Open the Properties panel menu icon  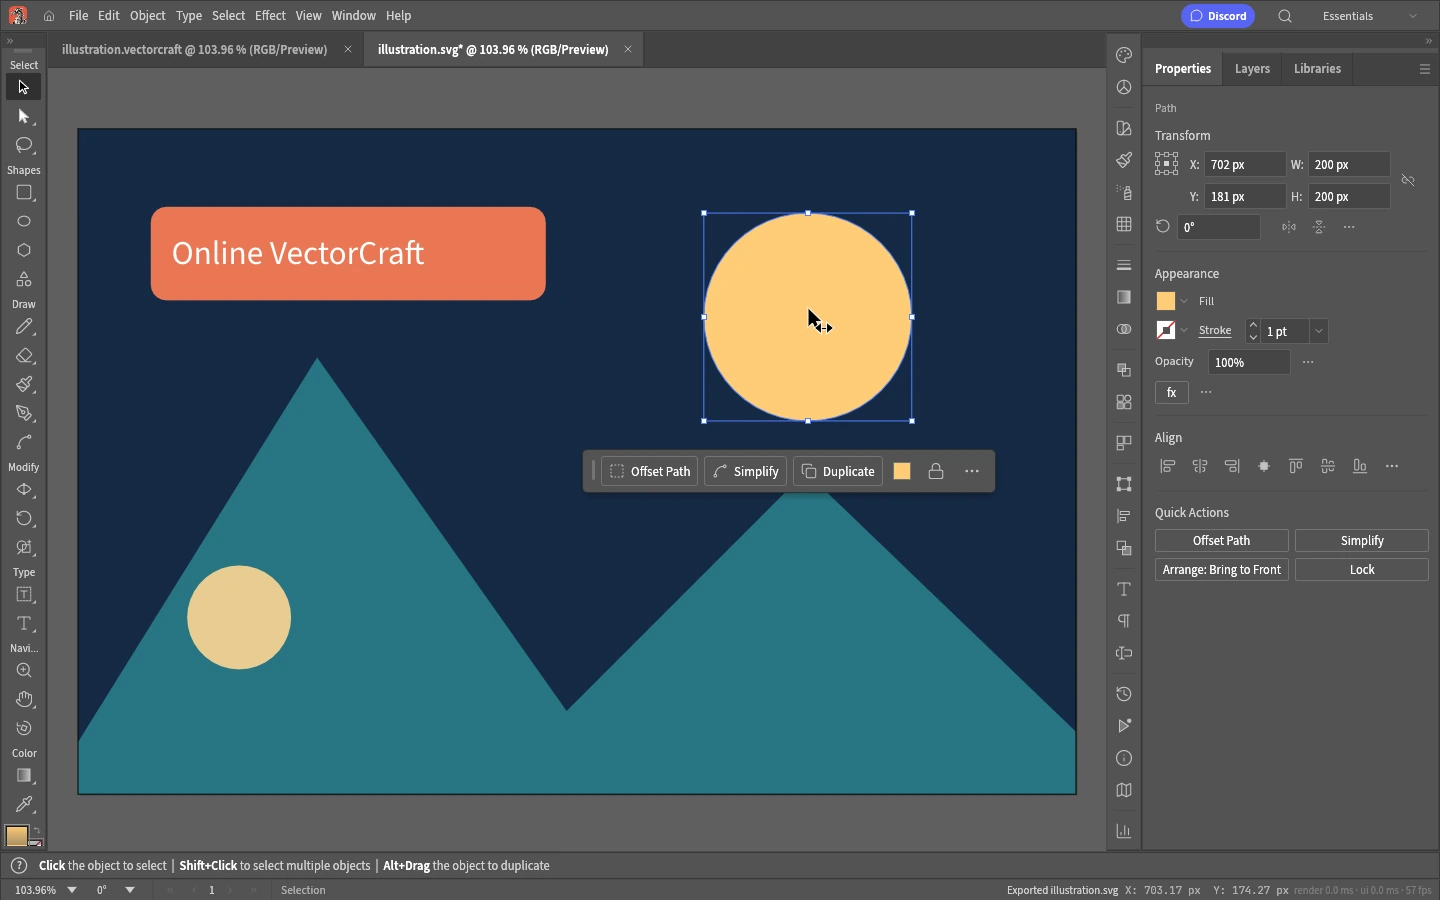coord(1424,69)
